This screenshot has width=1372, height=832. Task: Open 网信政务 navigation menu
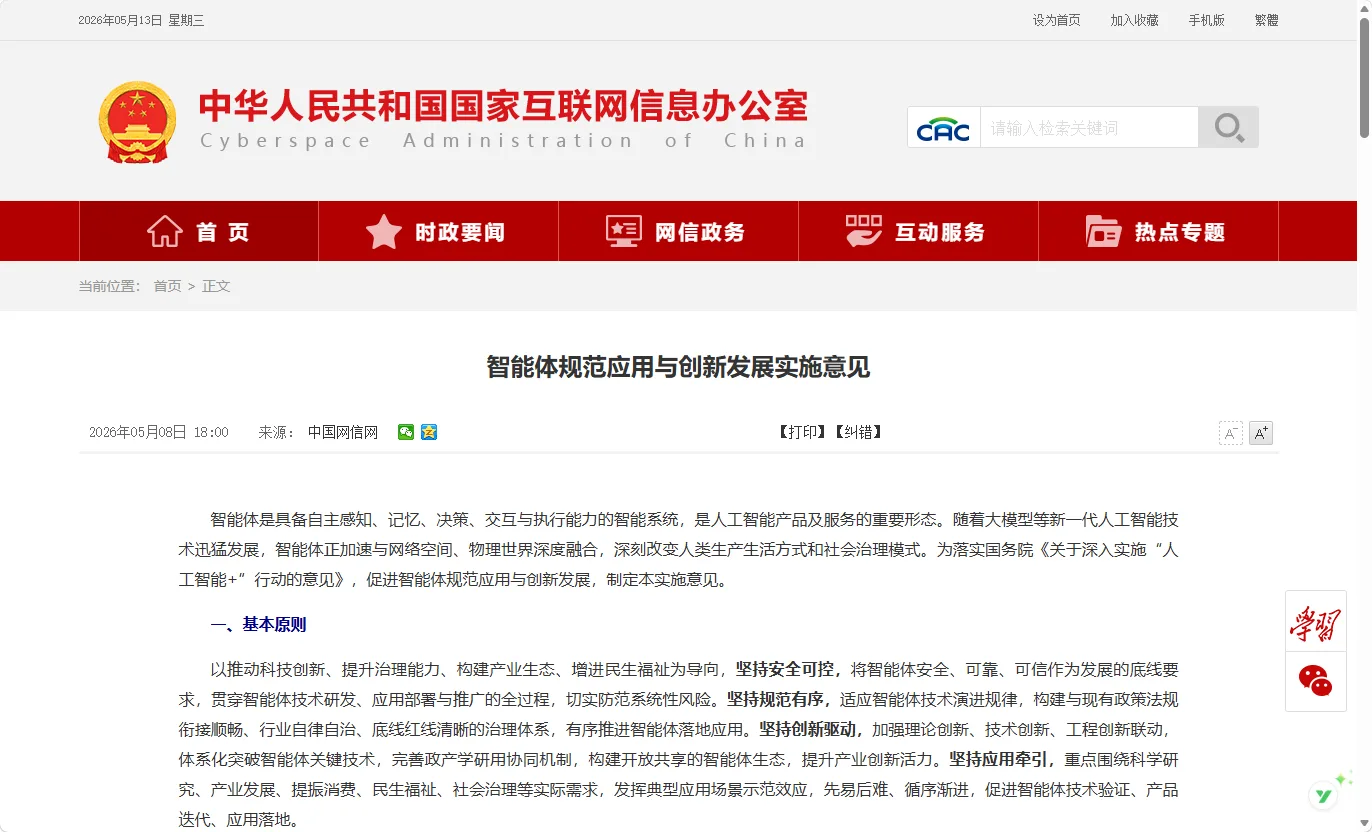679,231
